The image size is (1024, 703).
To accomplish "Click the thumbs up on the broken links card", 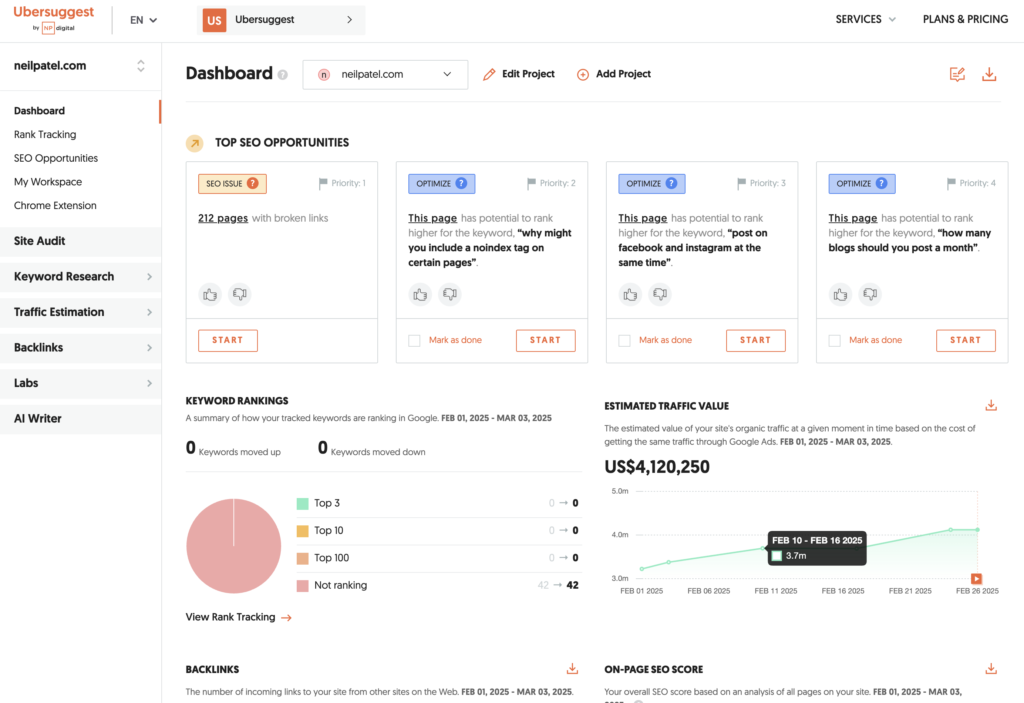I will (x=210, y=294).
